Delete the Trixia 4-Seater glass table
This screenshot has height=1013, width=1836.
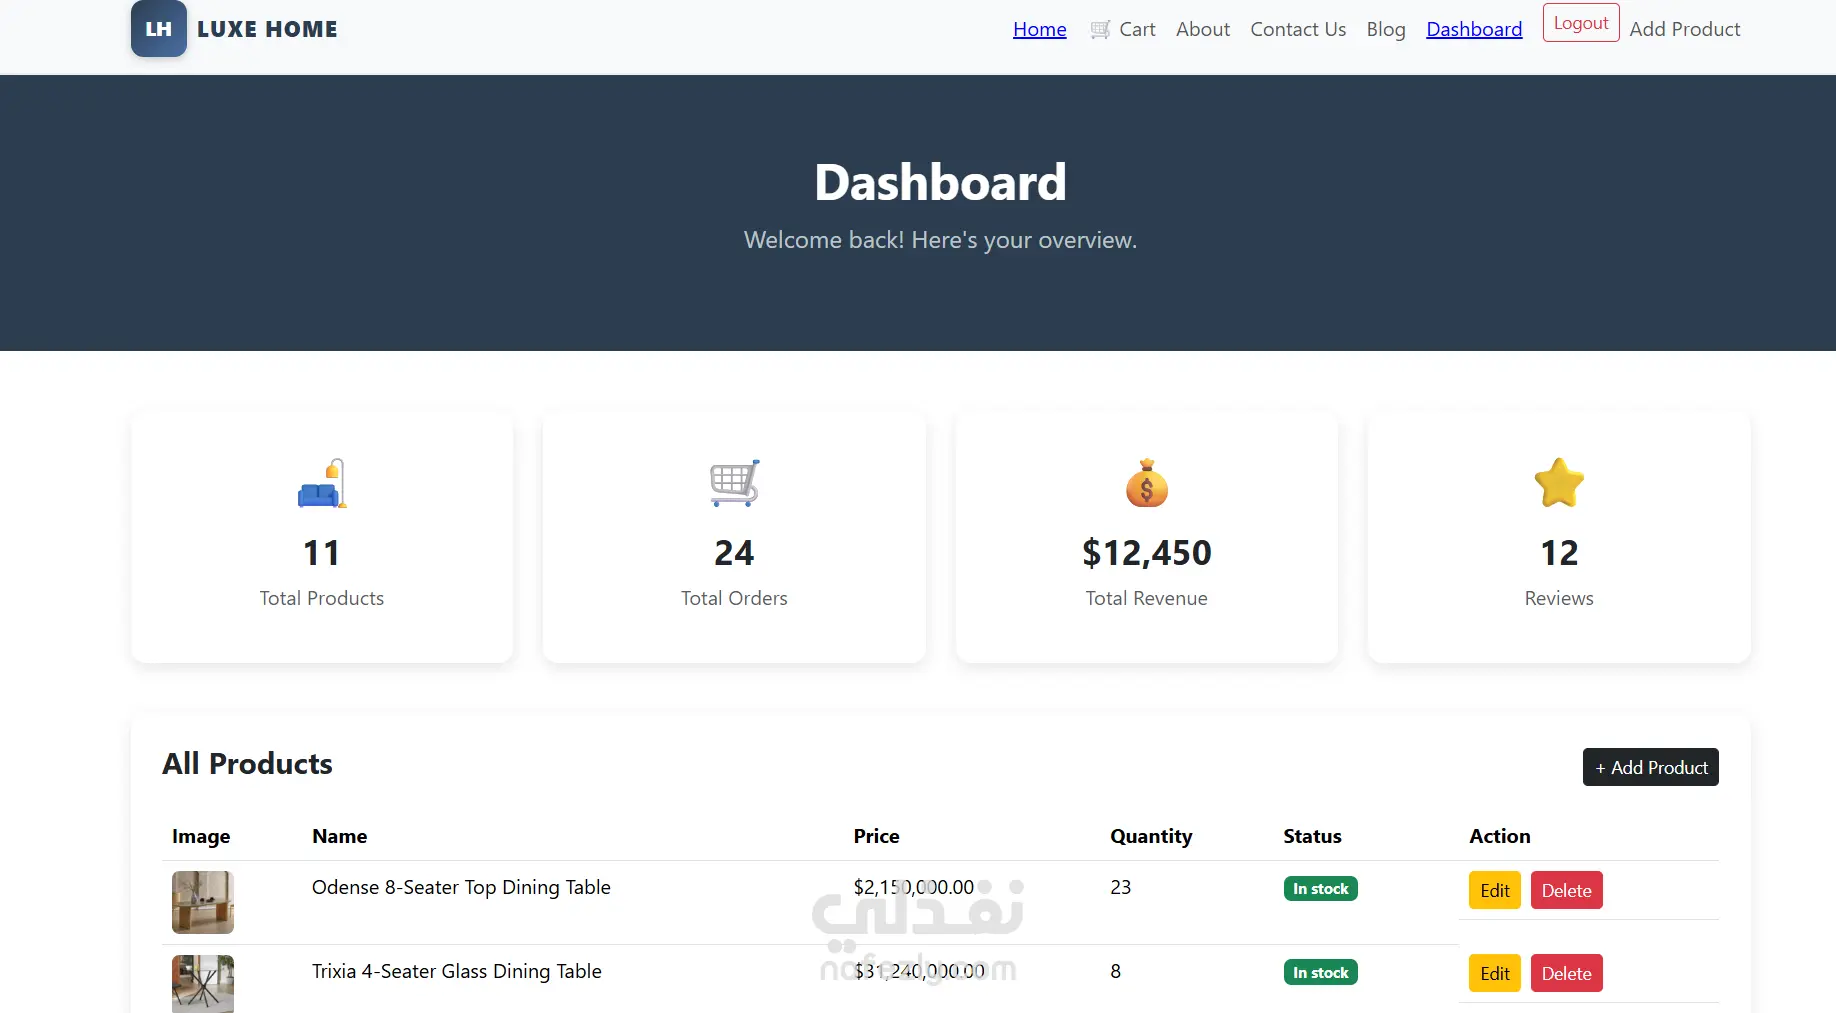coord(1567,973)
